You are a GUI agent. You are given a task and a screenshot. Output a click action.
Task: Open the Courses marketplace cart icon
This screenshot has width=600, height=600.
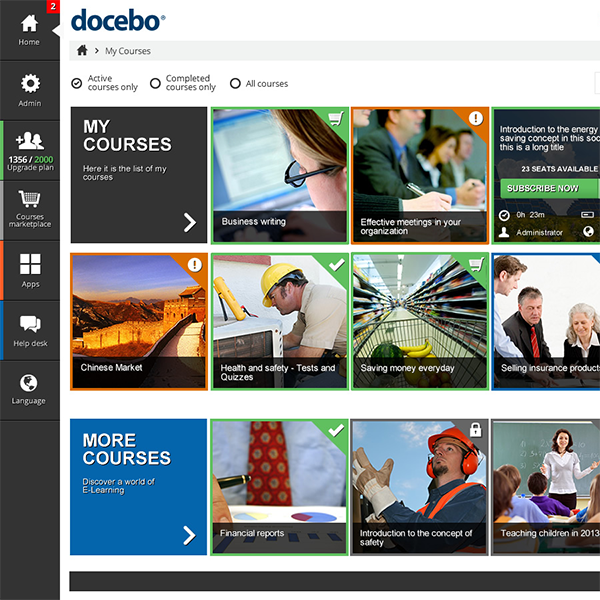coord(30,200)
